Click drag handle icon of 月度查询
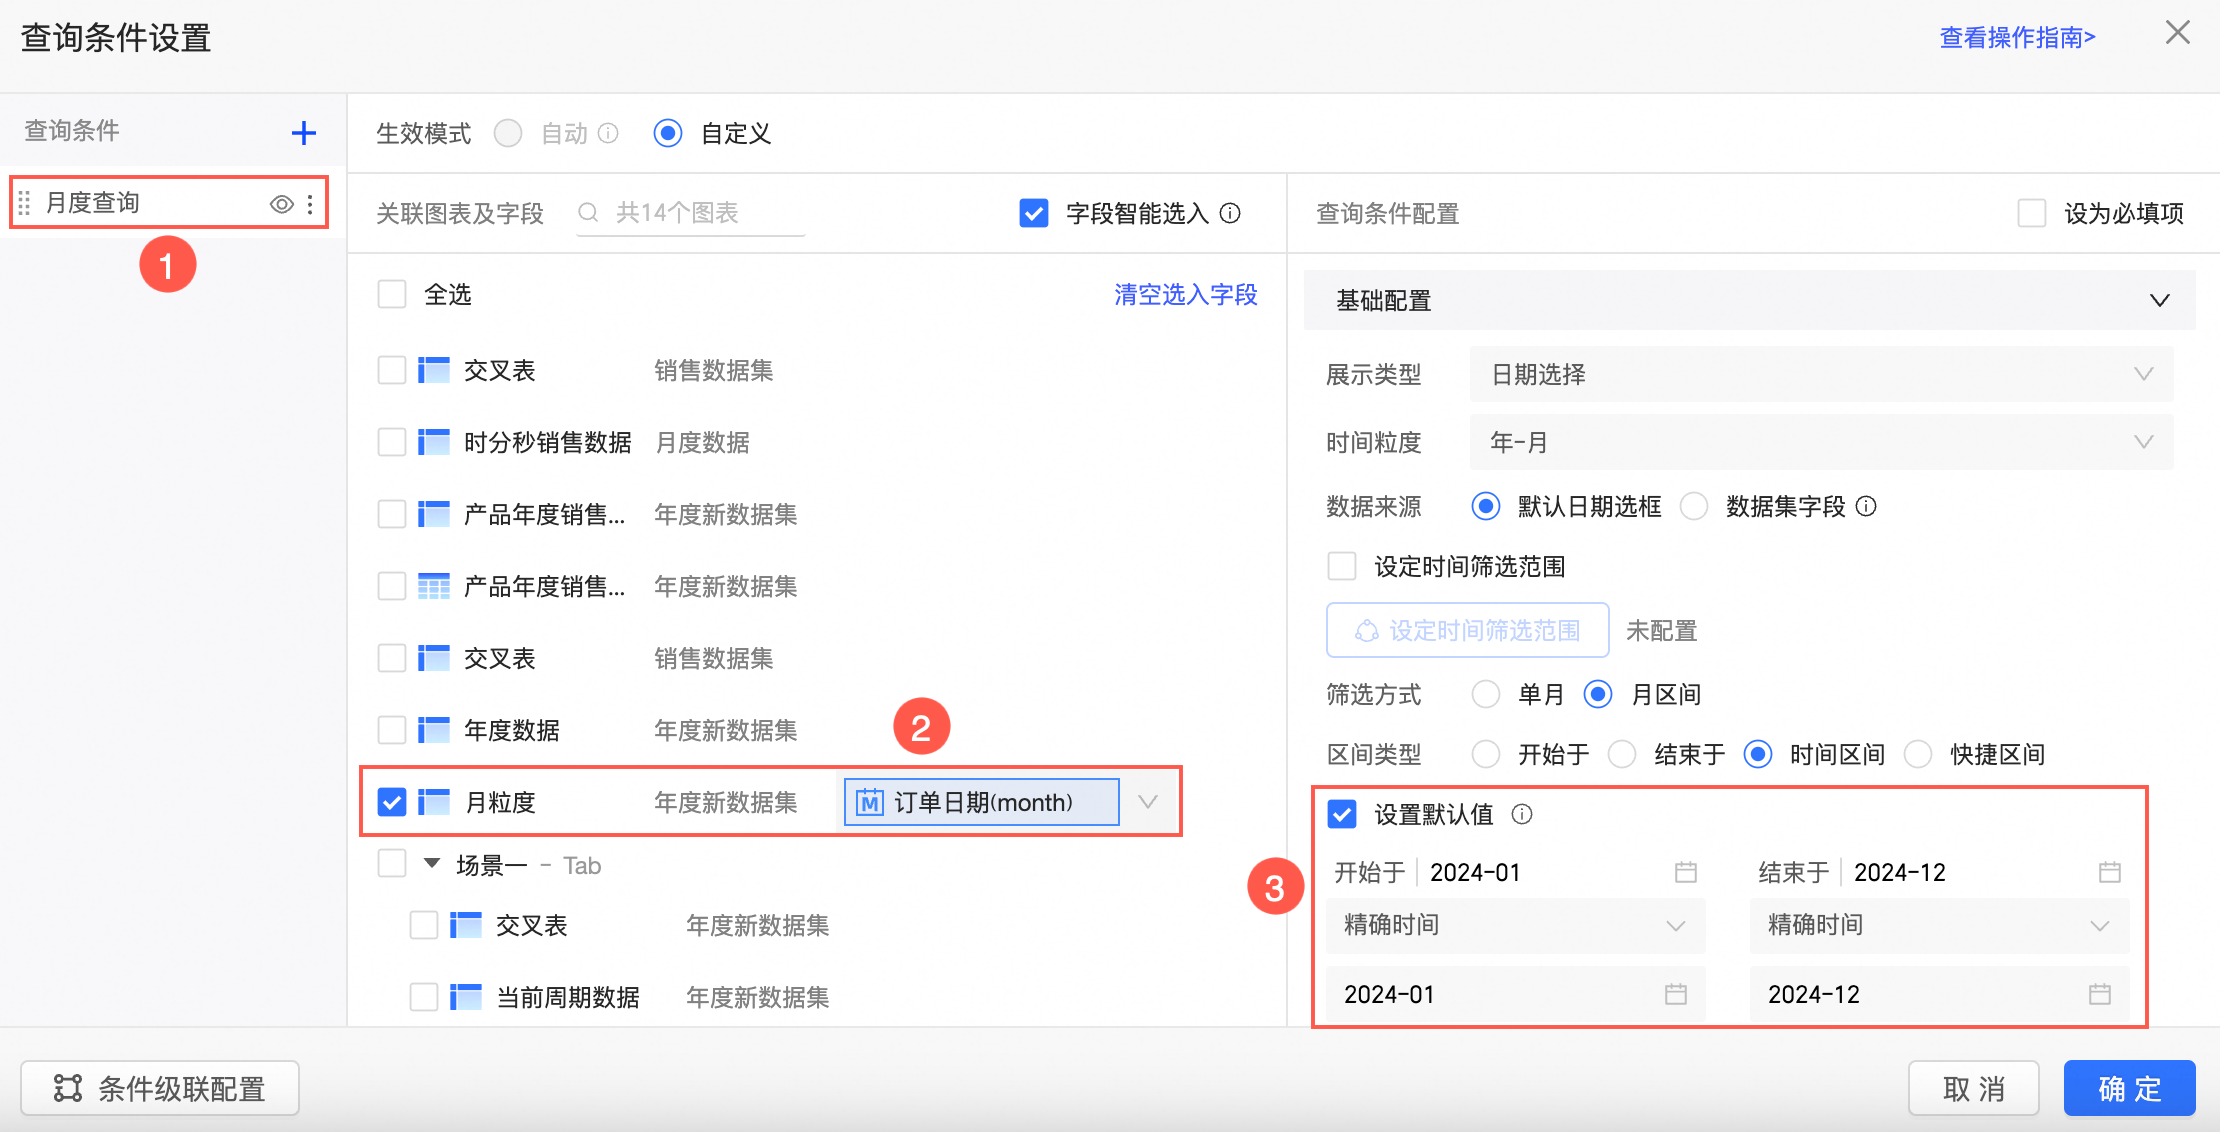This screenshot has width=2220, height=1132. coord(25,203)
